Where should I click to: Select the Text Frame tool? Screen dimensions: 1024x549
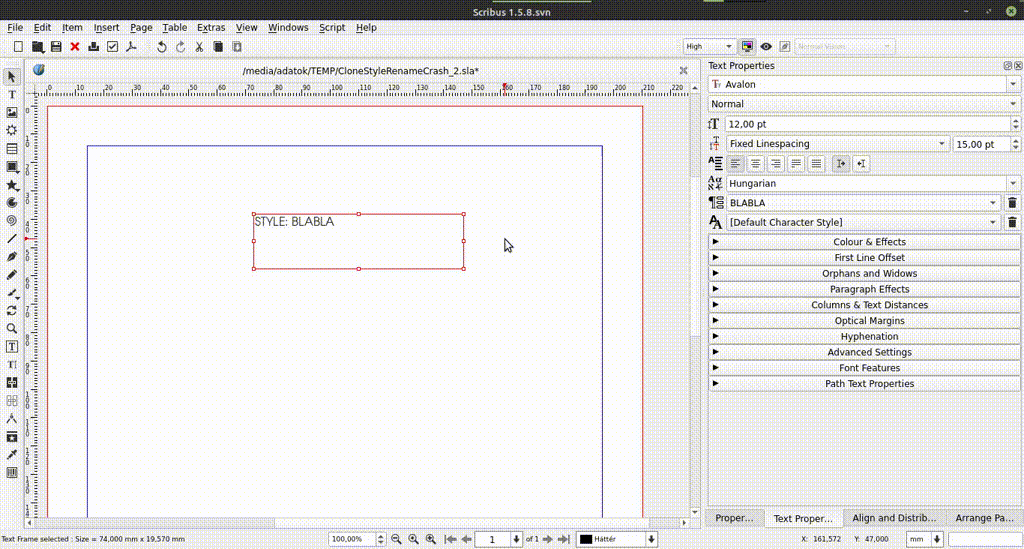12,94
